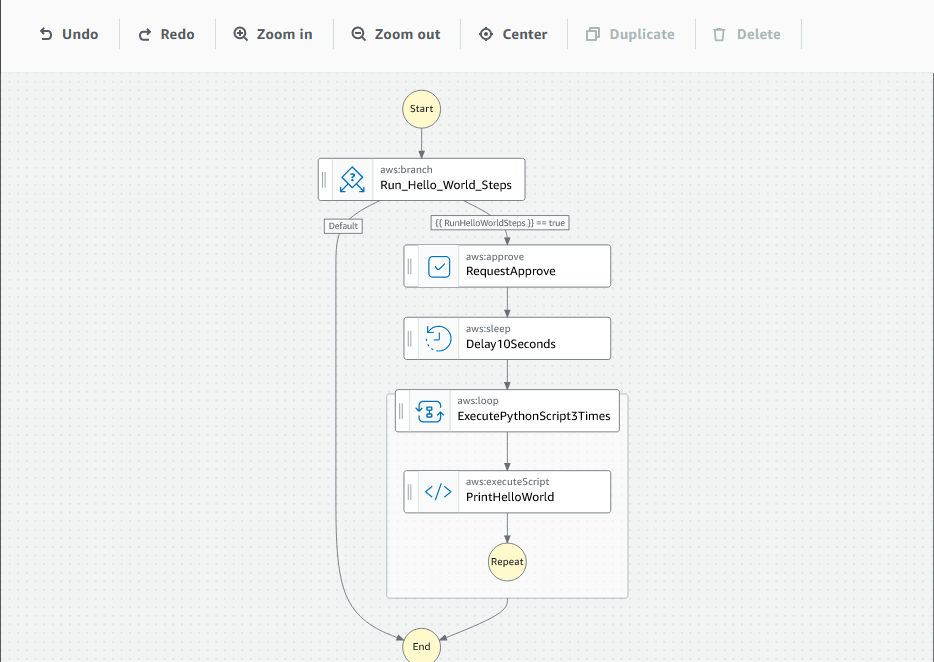
Task: Click the Zoom out magnifier icon
Action: click(357, 33)
